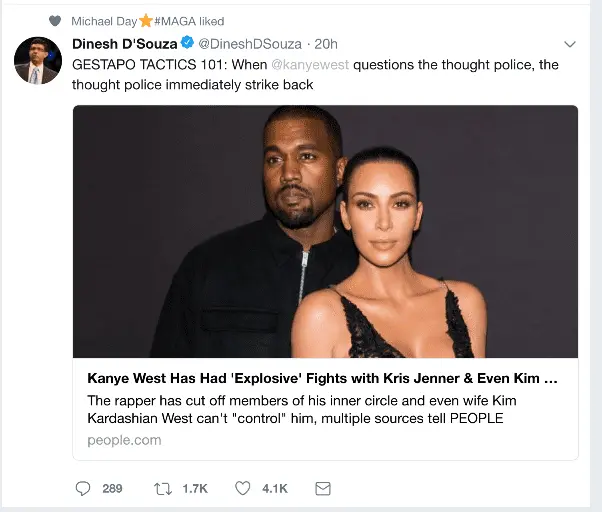Like the tweet with the heart outline icon
The image size is (602, 512).
242,488
